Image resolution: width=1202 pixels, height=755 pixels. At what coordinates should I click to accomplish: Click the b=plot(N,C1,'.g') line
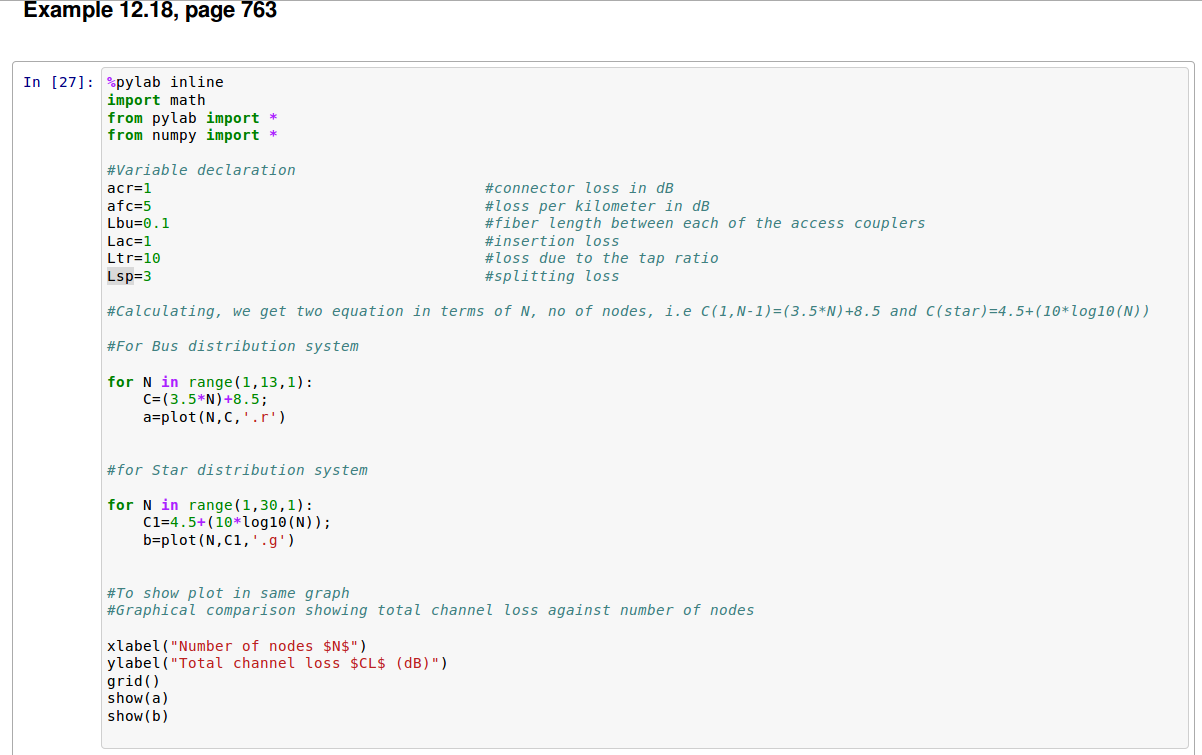pos(218,540)
